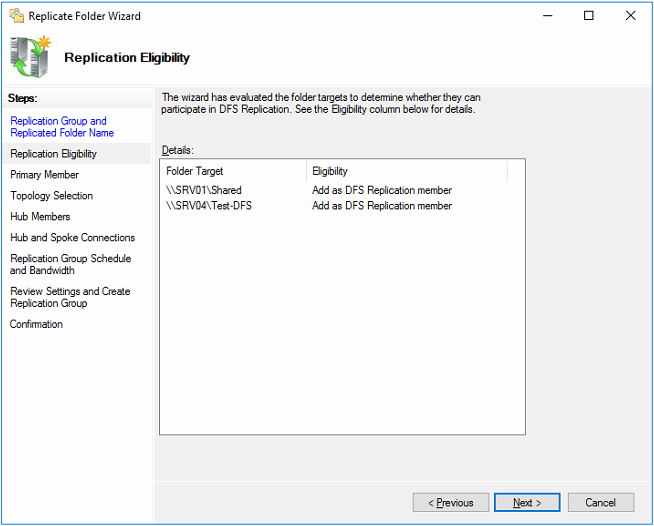Open Replication Group and Replicated Folder Name step
The image size is (654, 526).
pyautogui.click(x=59, y=127)
